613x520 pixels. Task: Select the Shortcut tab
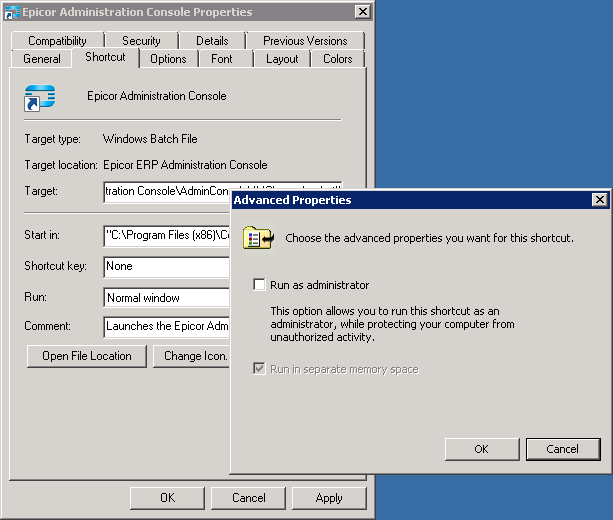[x=106, y=57]
